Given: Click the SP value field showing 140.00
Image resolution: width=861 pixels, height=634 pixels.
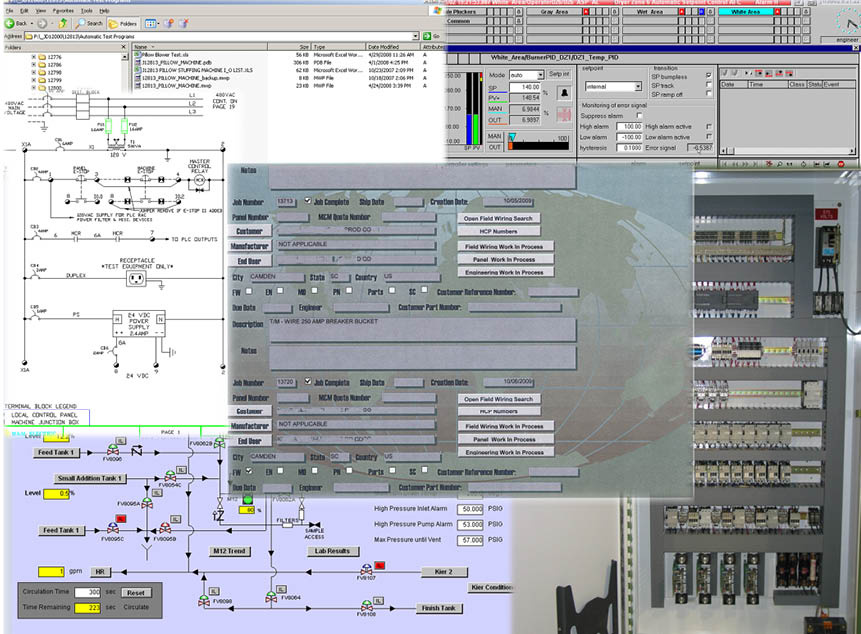Looking at the screenshot, I should (x=524, y=87).
